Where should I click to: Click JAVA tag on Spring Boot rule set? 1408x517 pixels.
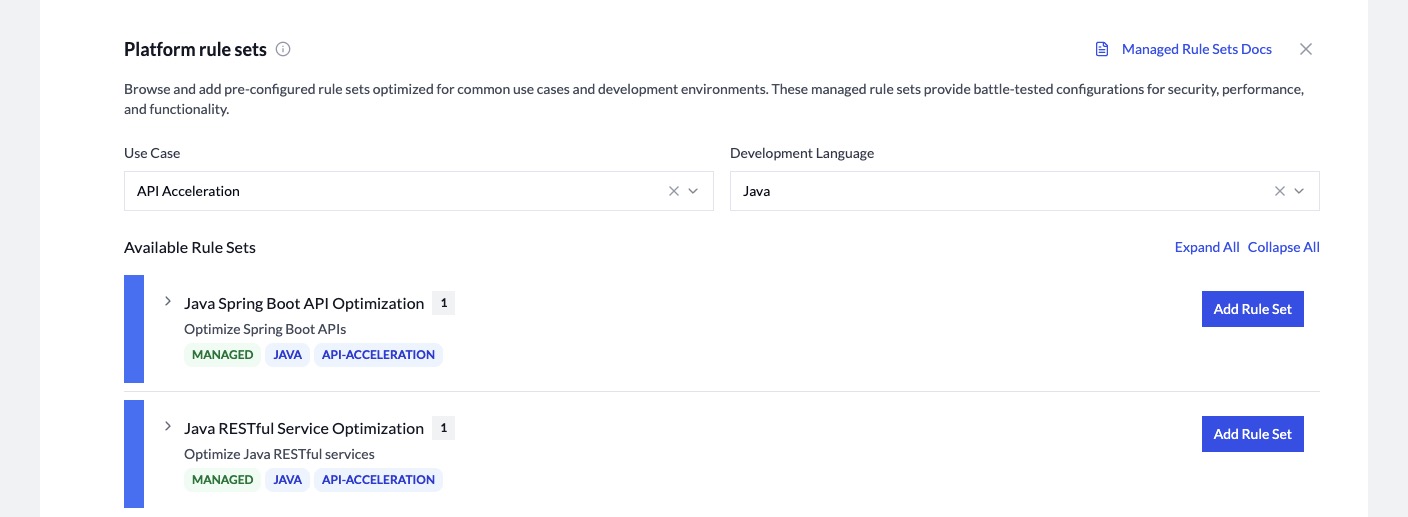coord(287,355)
